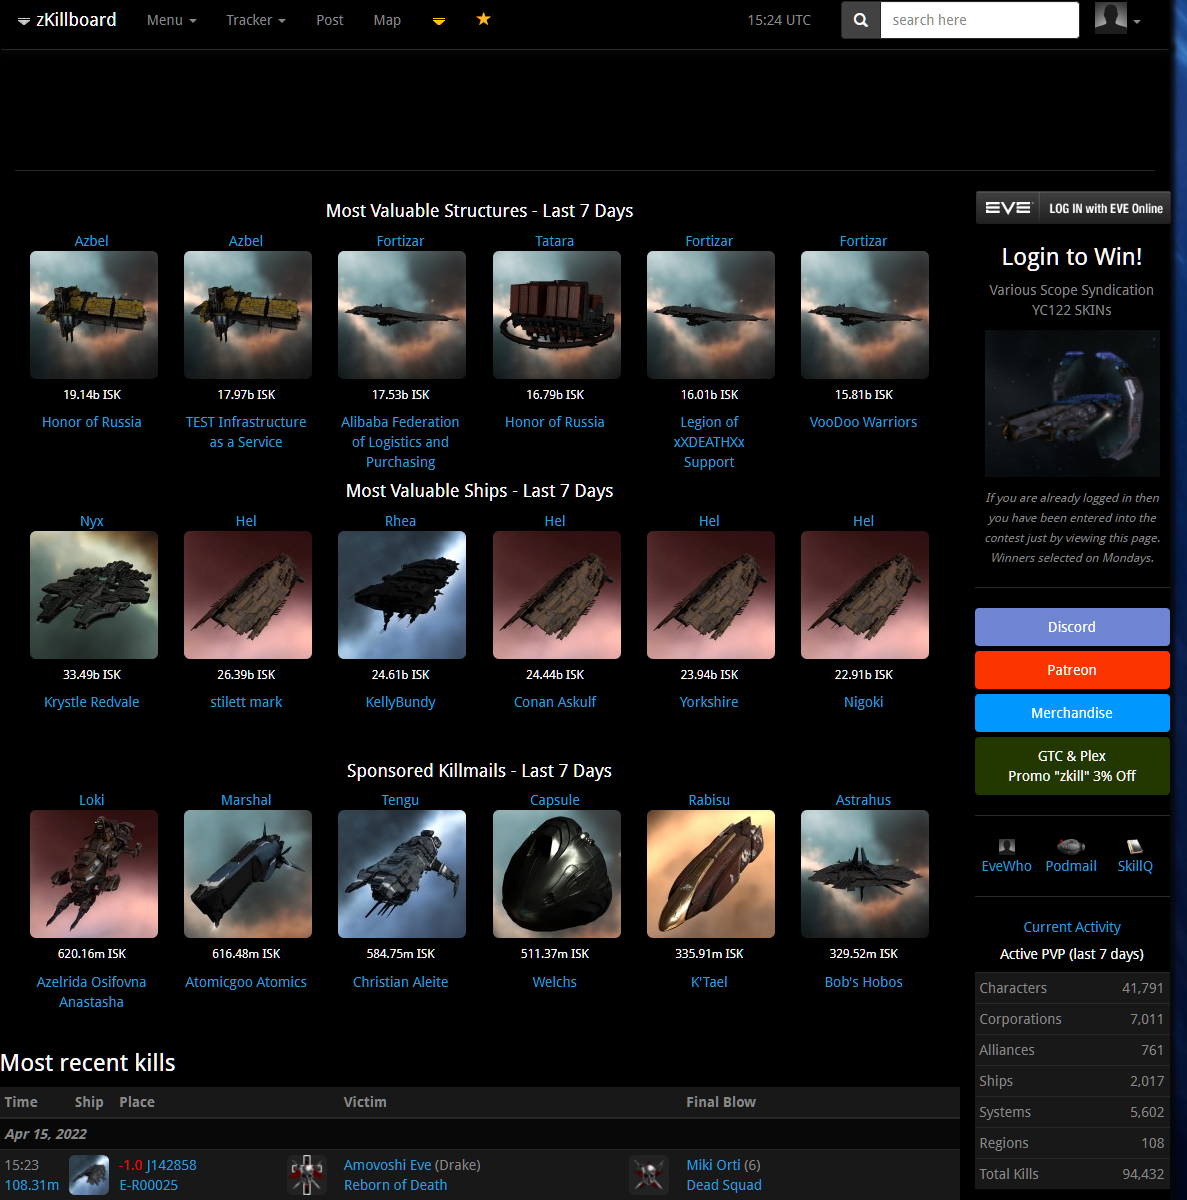Open Christian Aleite pilot link
The image size is (1187, 1200).
tap(400, 982)
